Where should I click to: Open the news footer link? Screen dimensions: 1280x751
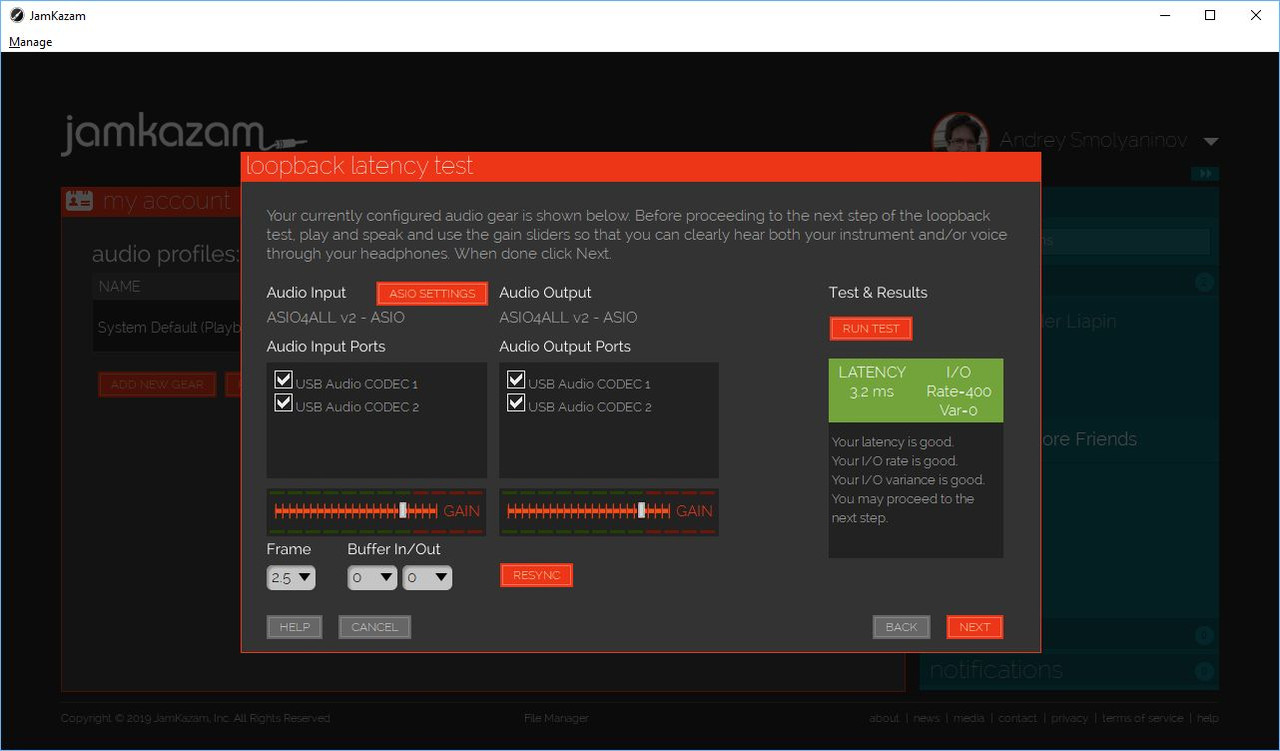[x=927, y=718]
